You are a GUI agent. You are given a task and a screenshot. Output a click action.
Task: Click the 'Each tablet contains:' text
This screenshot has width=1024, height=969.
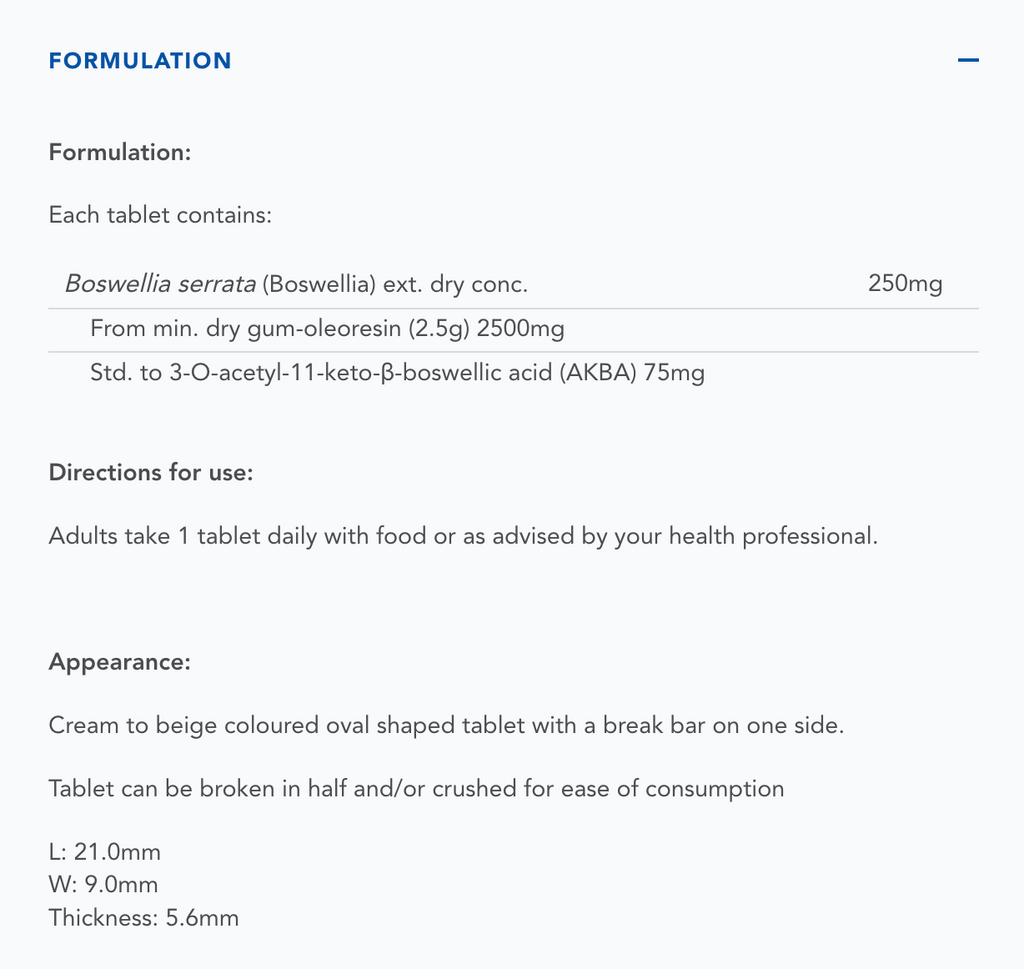[x=160, y=215]
